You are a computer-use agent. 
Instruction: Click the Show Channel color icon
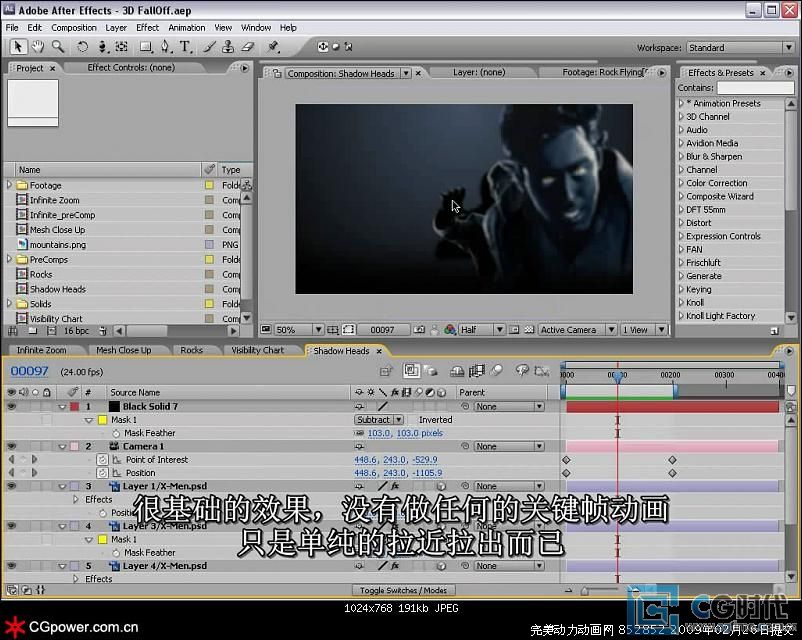(450, 330)
